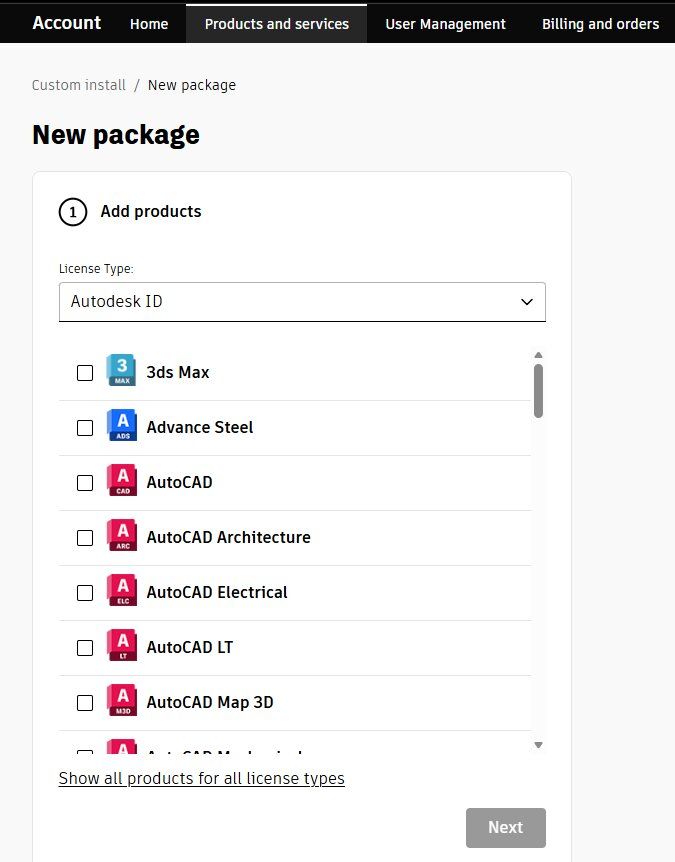Check the AutoCAD checkbox
Image resolution: width=675 pixels, height=862 pixels.
(85, 483)
